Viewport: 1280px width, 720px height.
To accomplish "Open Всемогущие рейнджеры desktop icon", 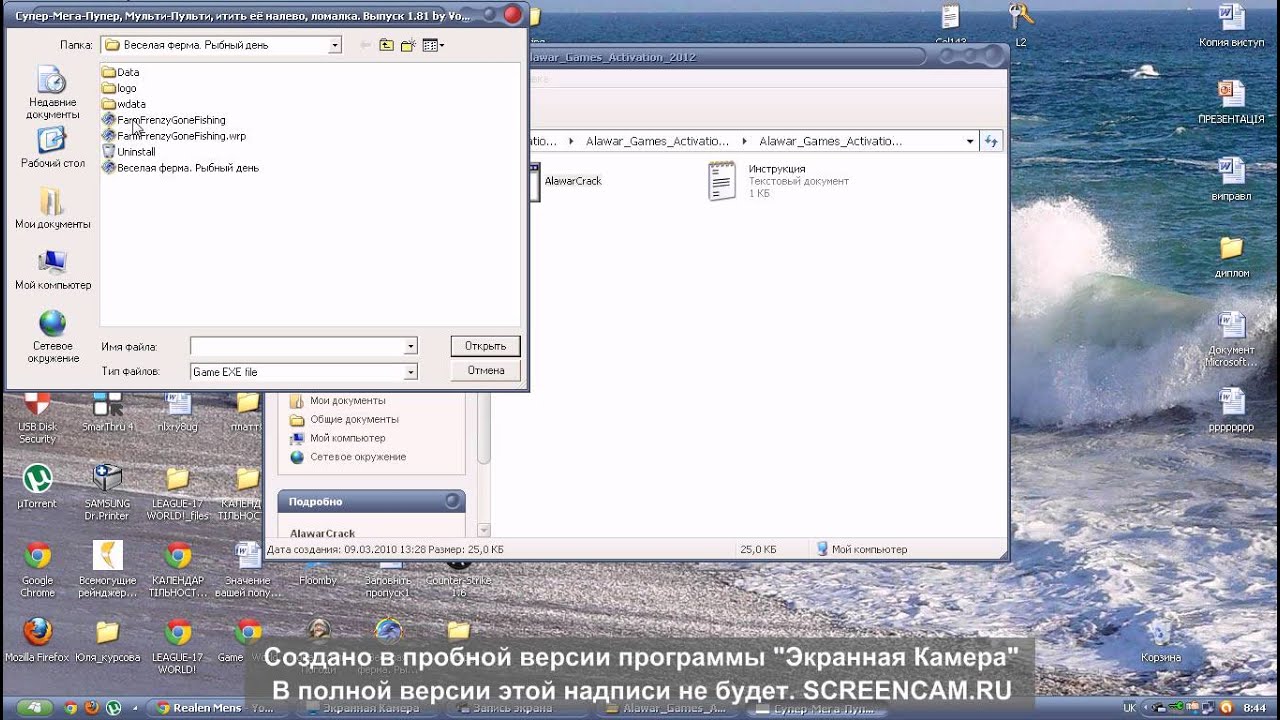I will pyautogui.click(x=107, y=570).
